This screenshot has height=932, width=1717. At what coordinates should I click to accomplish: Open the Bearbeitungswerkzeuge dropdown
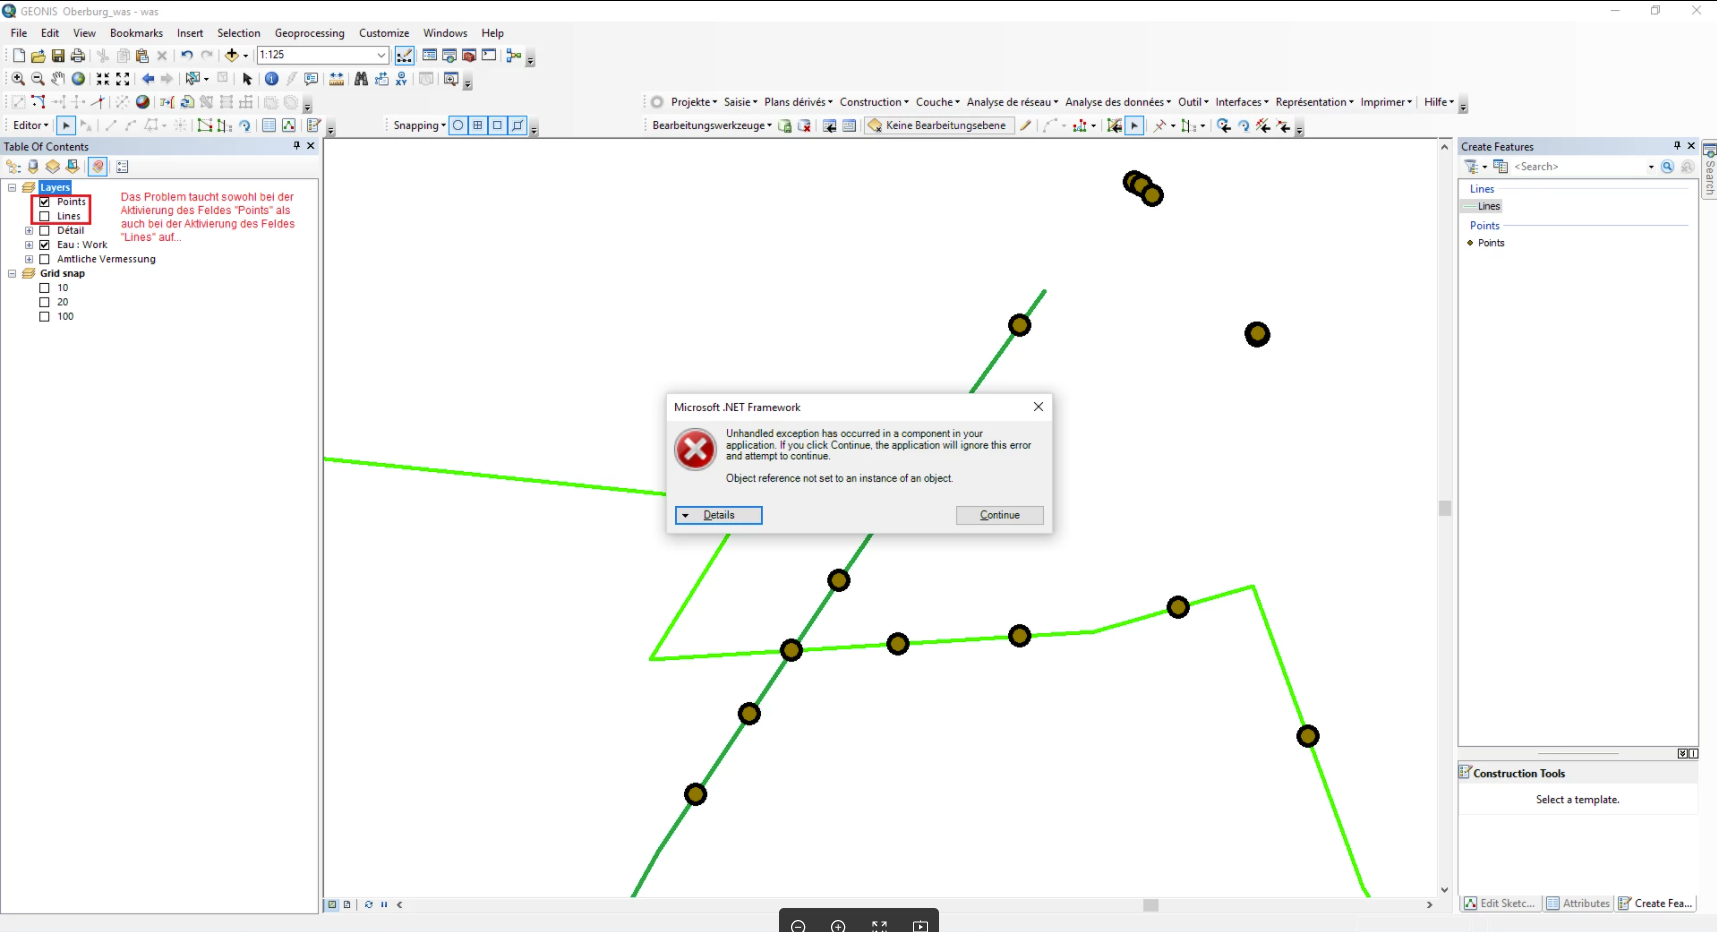(x=712, y=125)
